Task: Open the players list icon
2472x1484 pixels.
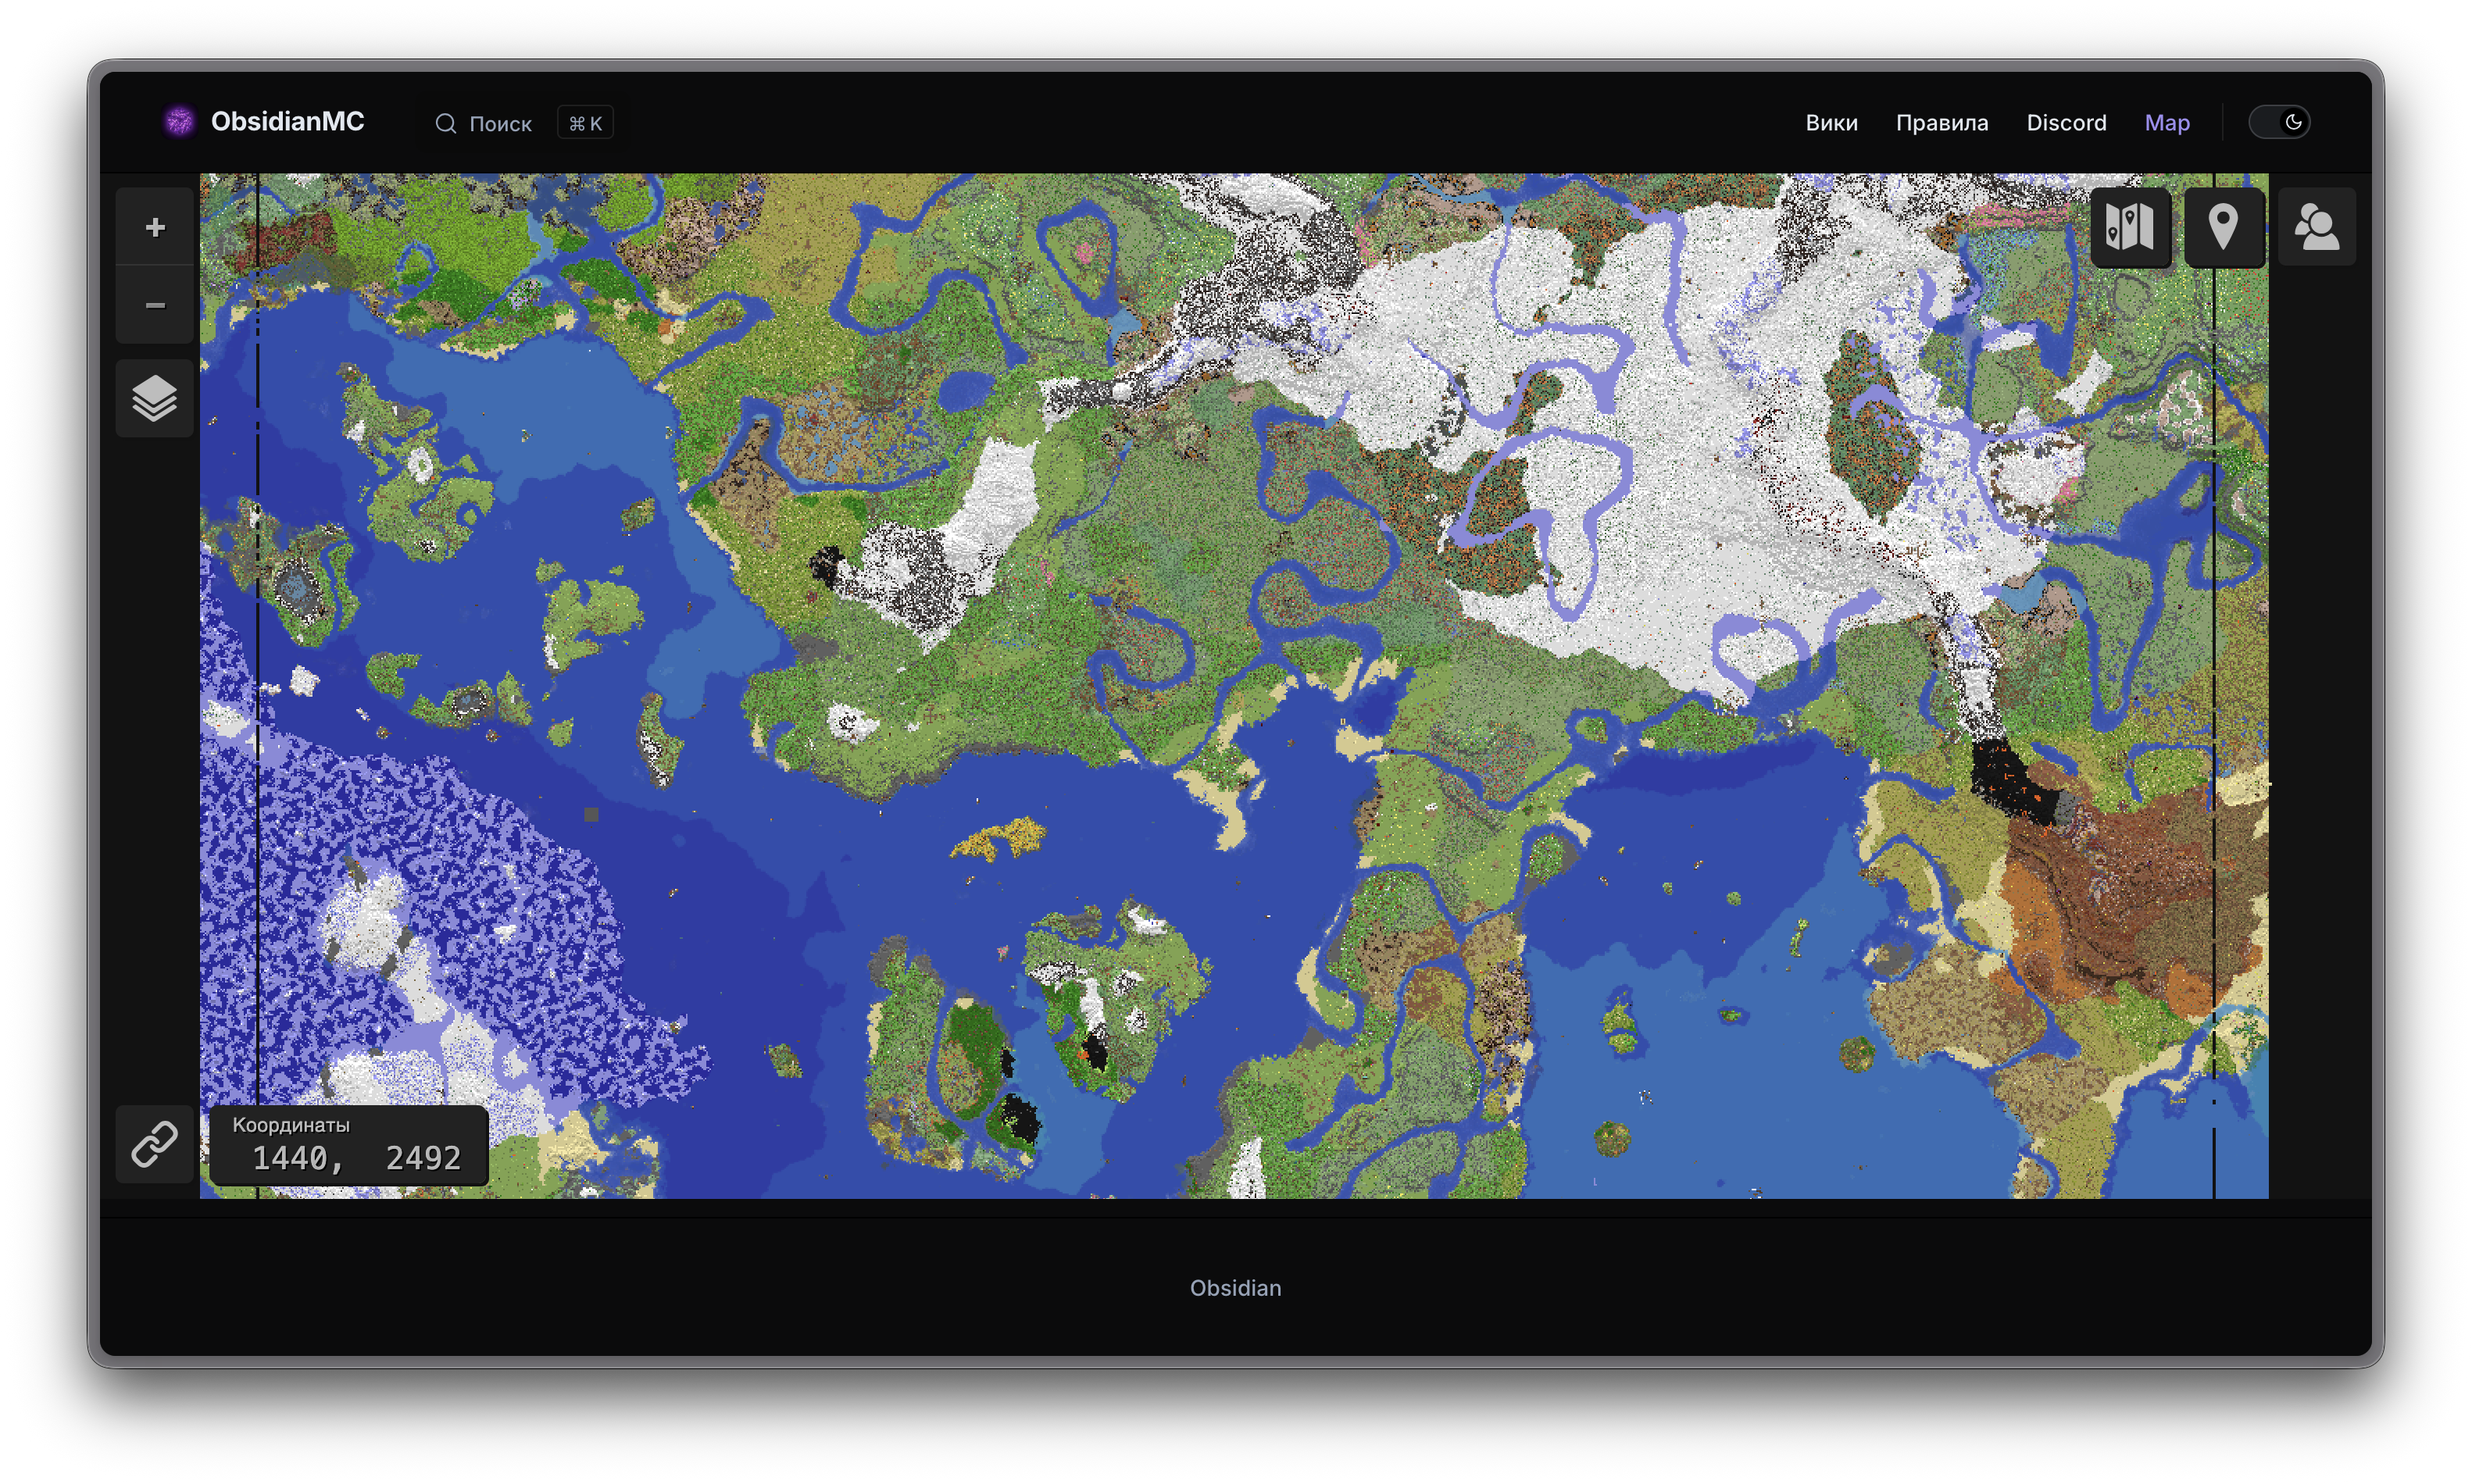Action: (x=2317, y=227)
